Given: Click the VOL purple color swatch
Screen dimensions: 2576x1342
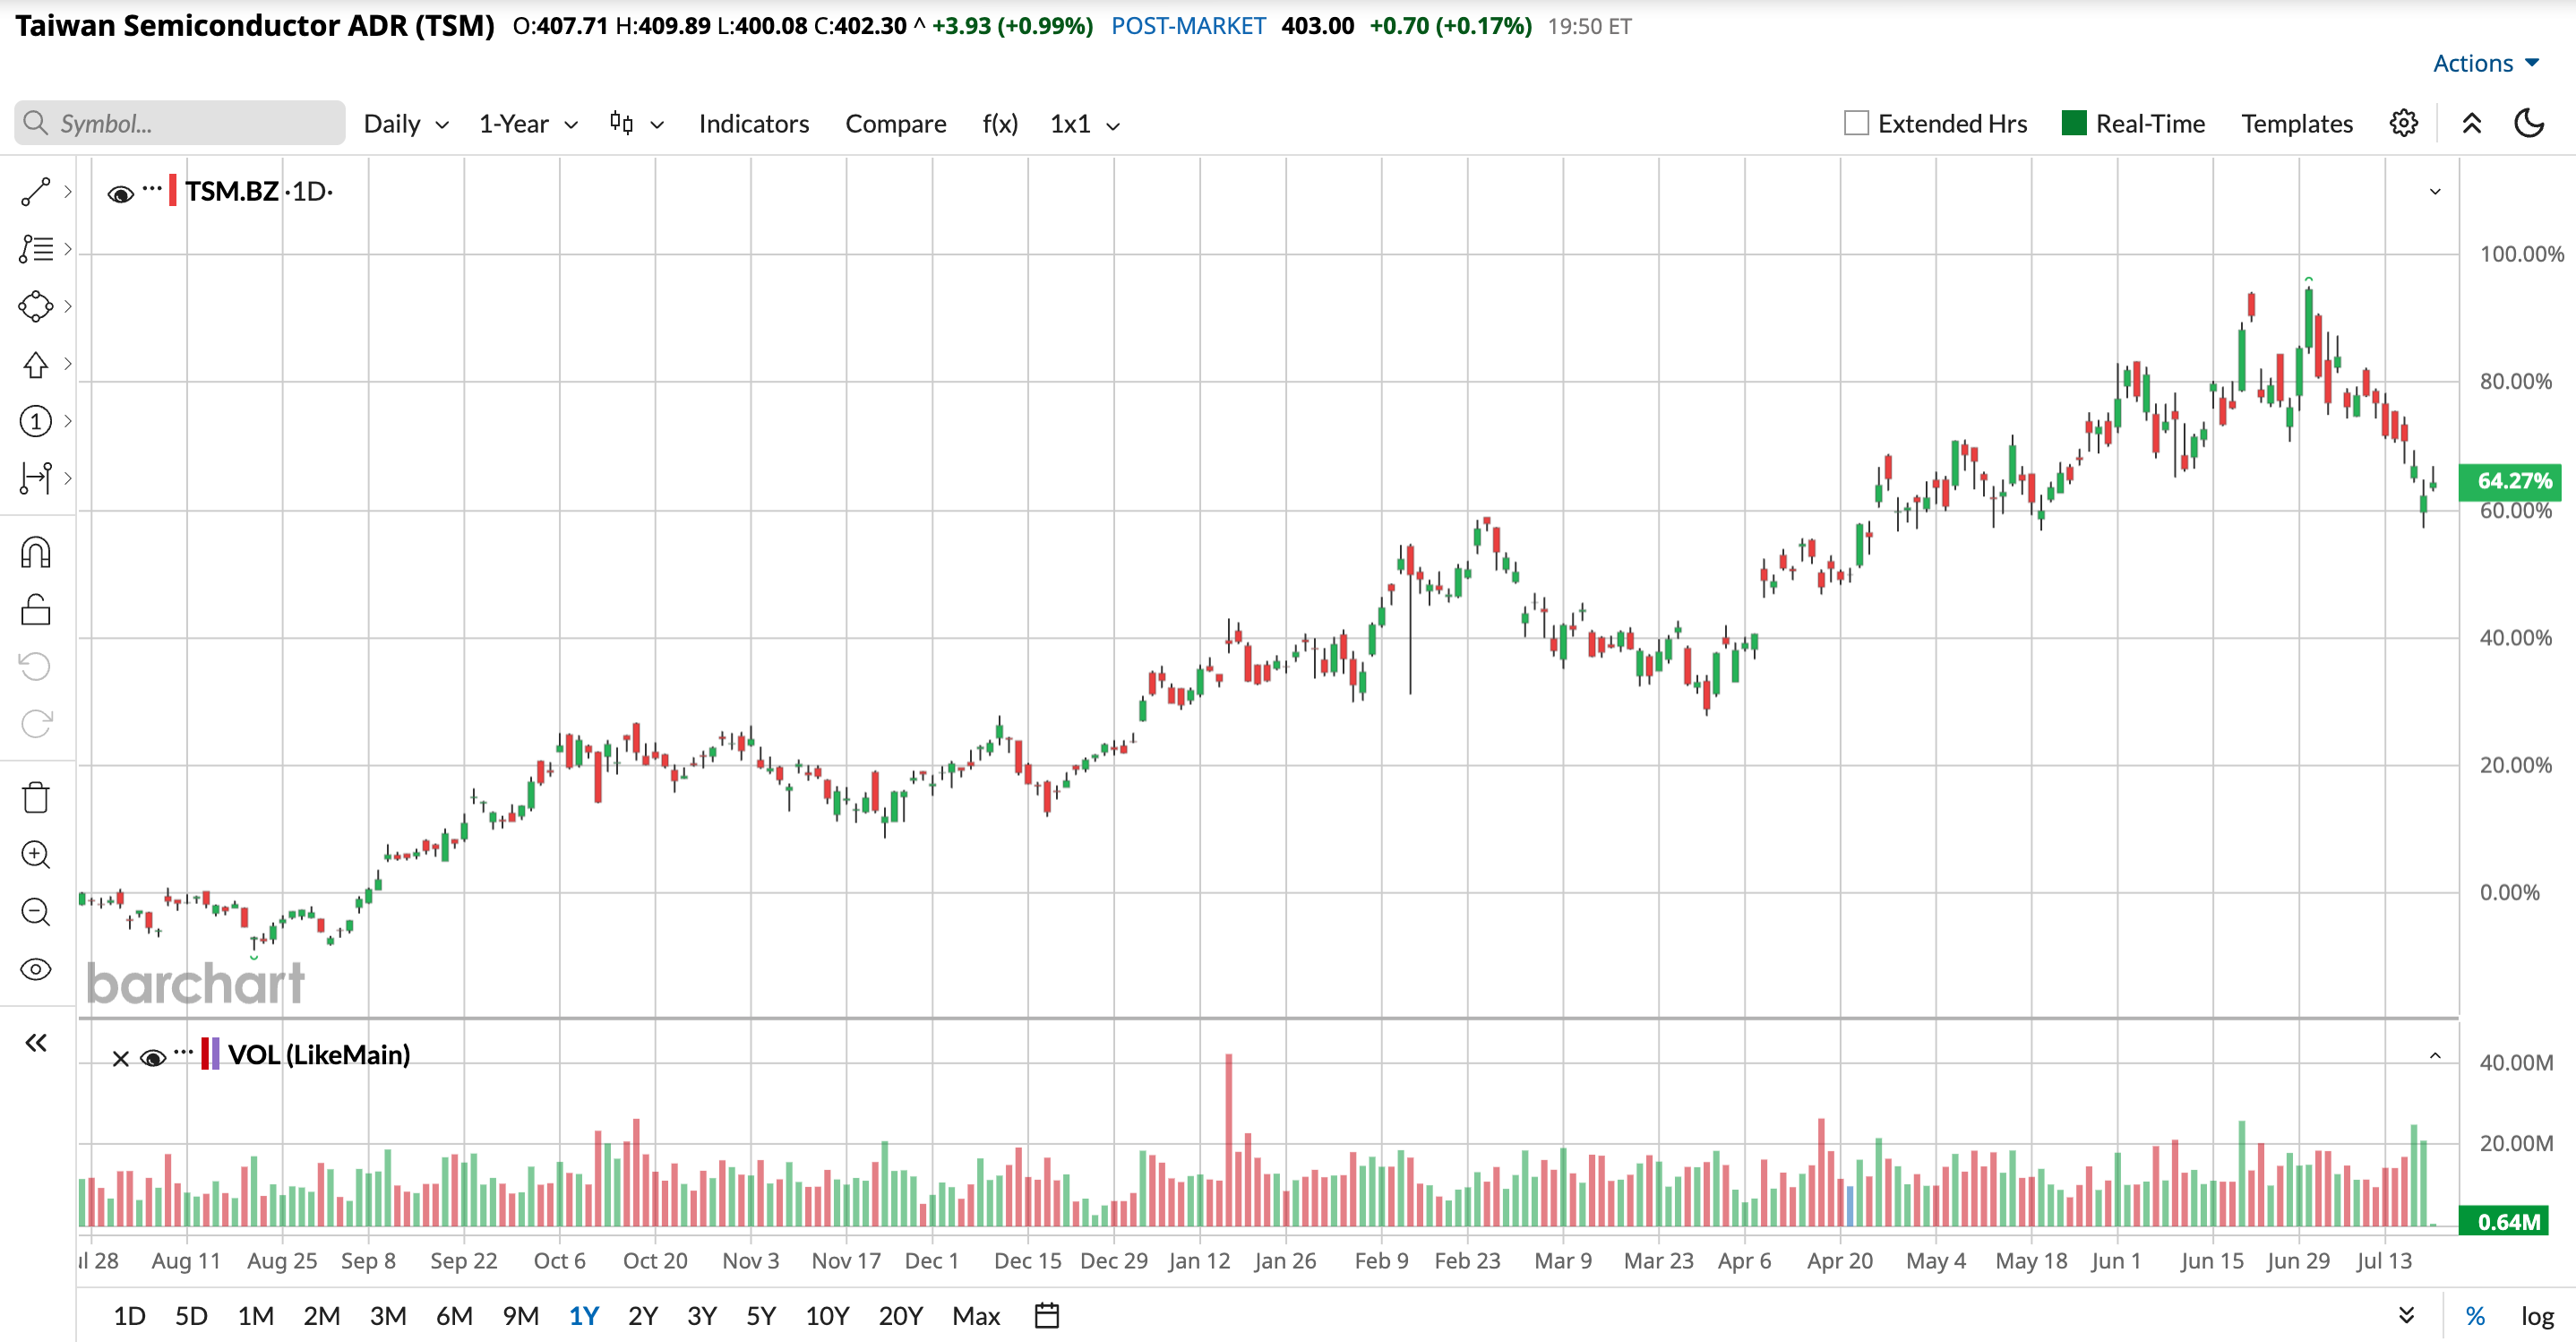Looking at the screenshot, I should point(215,1054).
